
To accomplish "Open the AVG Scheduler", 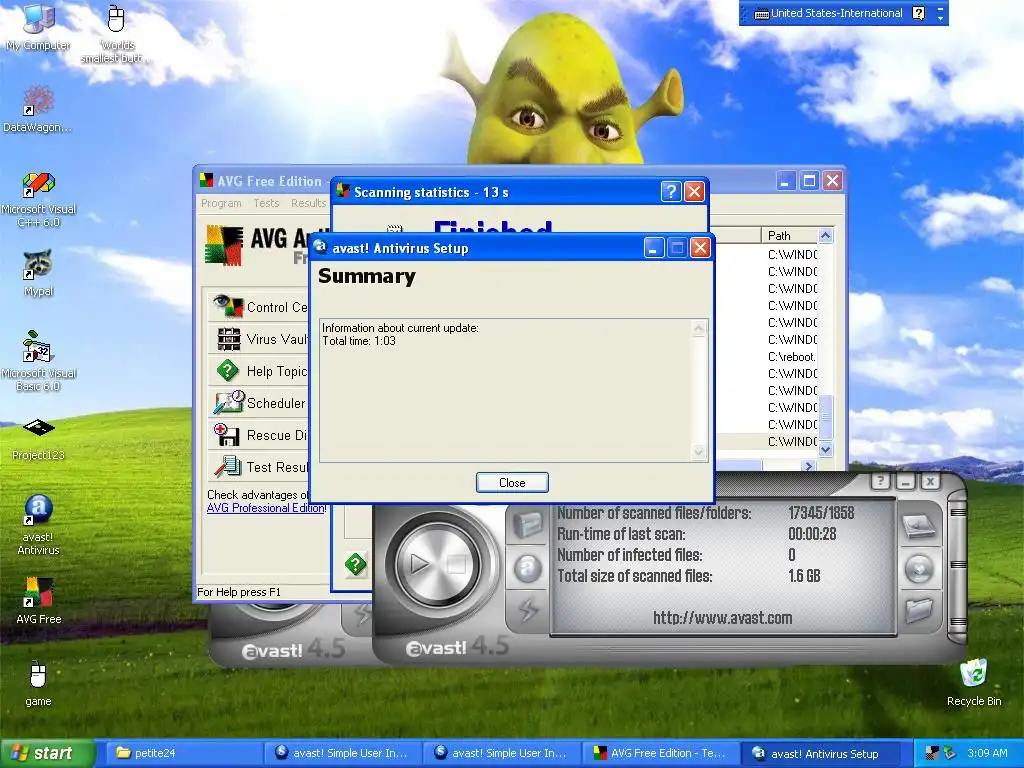I will click(x=259, y=403).
